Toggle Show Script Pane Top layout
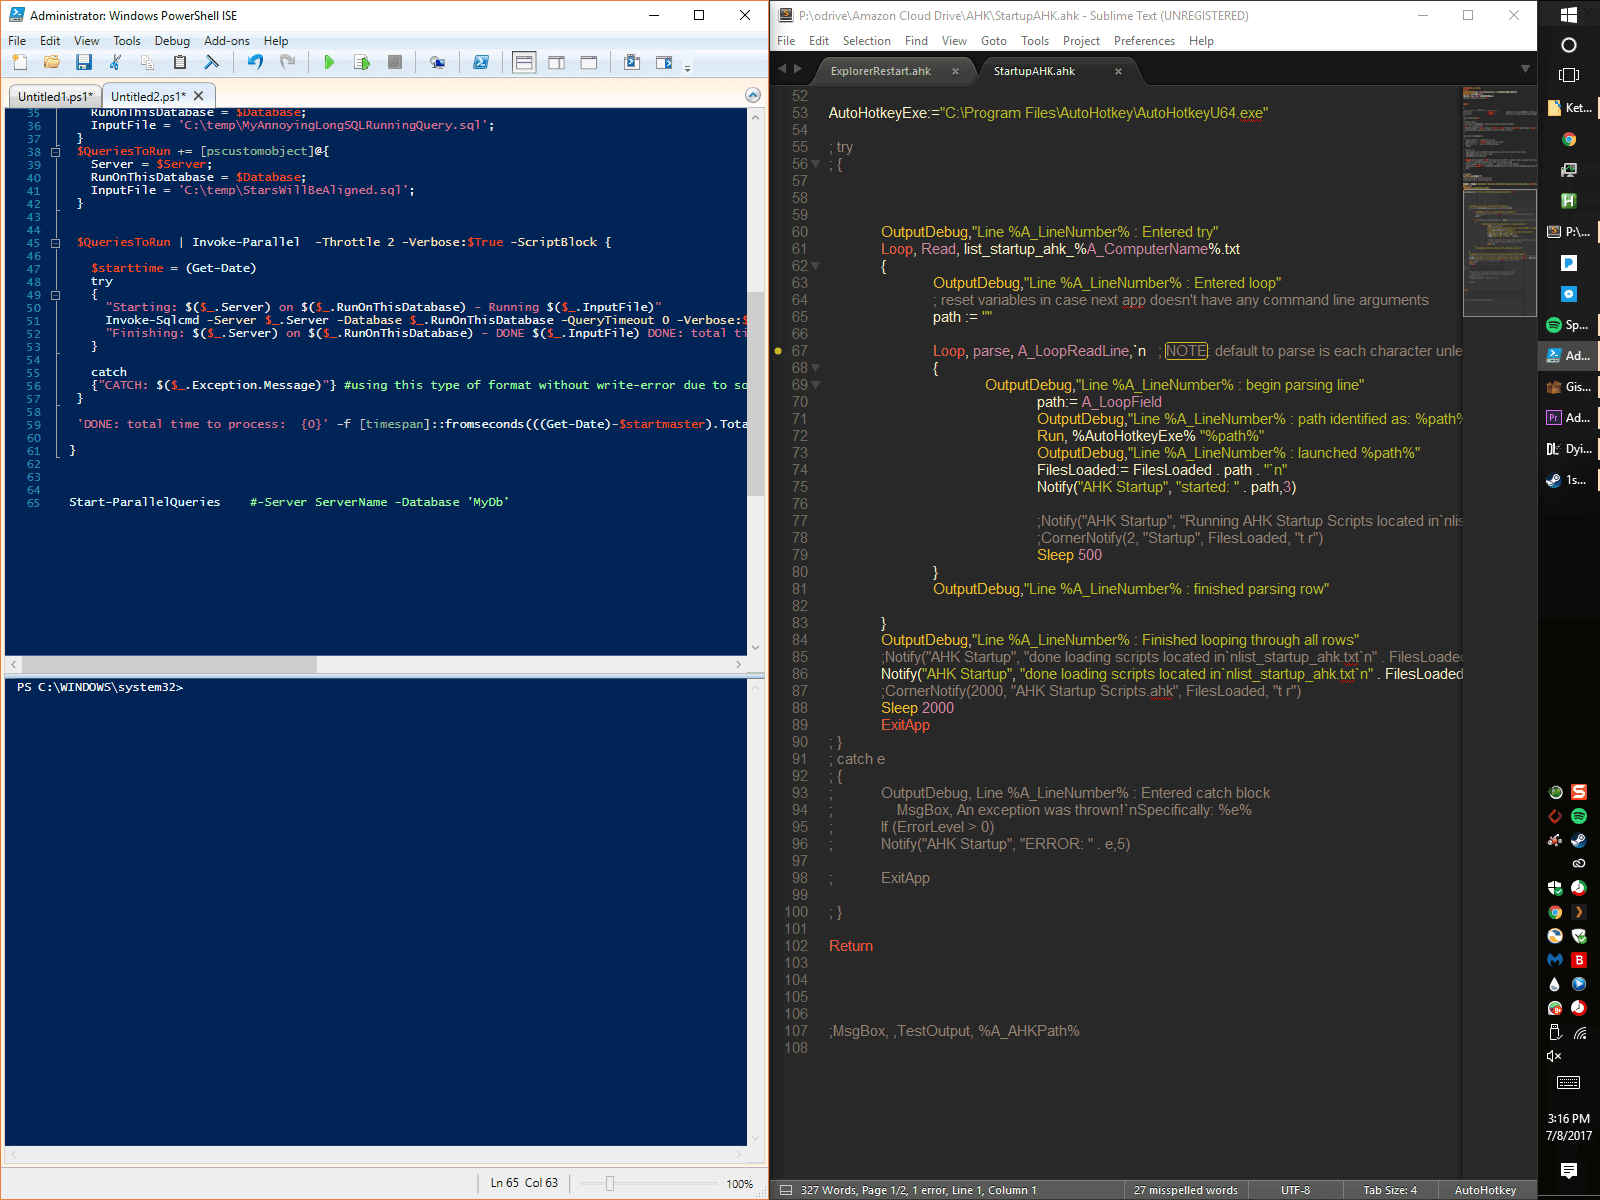This screenshot has width=1600, height=1200. (x=524, y=62)
